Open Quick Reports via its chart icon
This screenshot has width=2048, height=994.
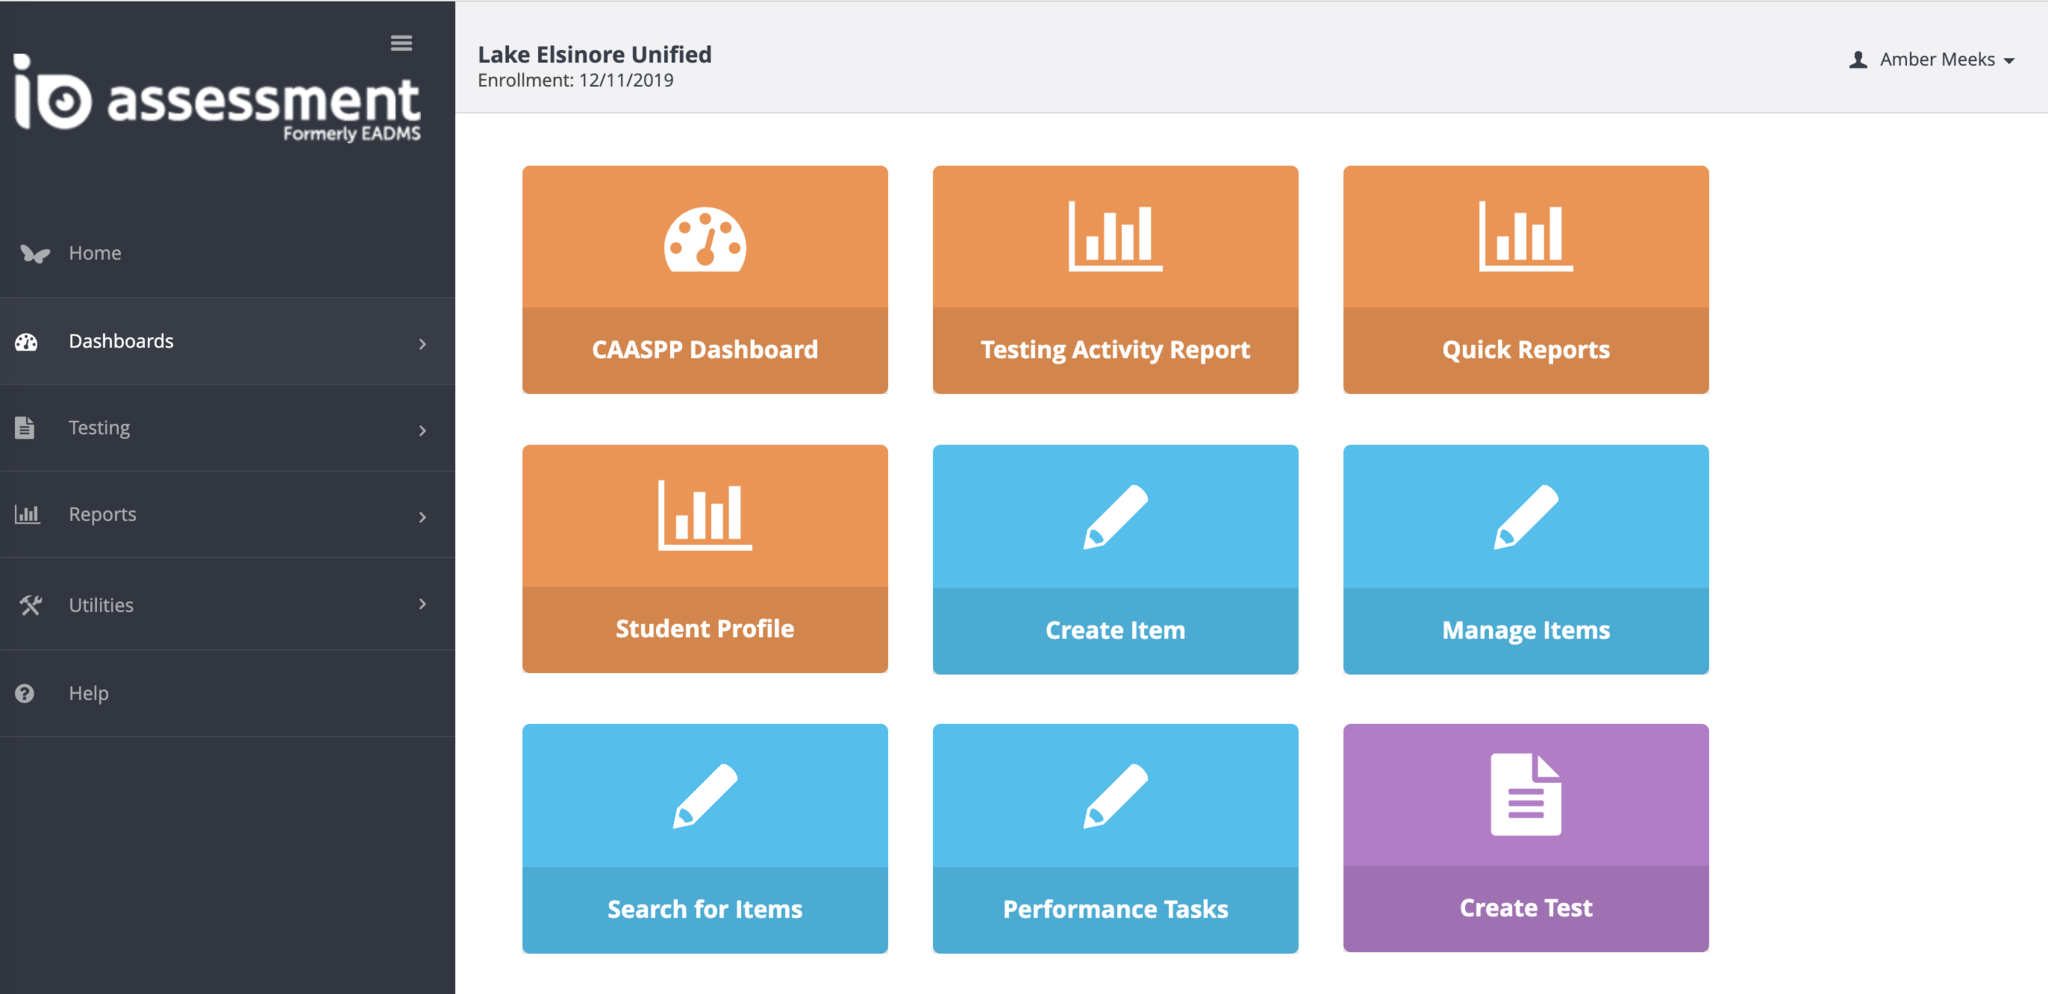(x=1525, y=236)
